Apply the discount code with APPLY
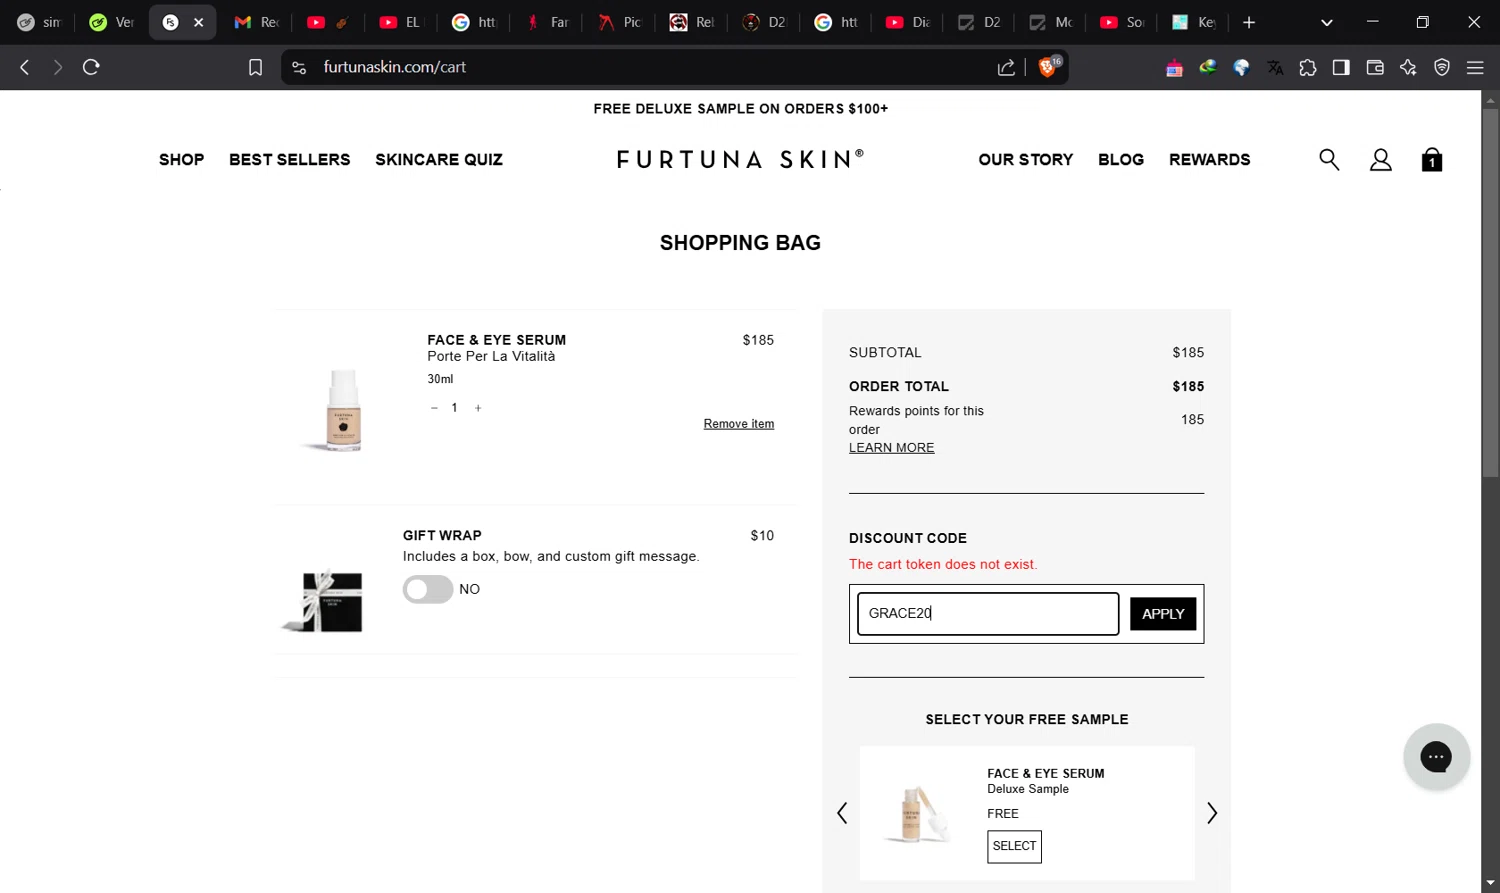The height and width of the screenshot is (893, 1500). tap(1163, 614)
